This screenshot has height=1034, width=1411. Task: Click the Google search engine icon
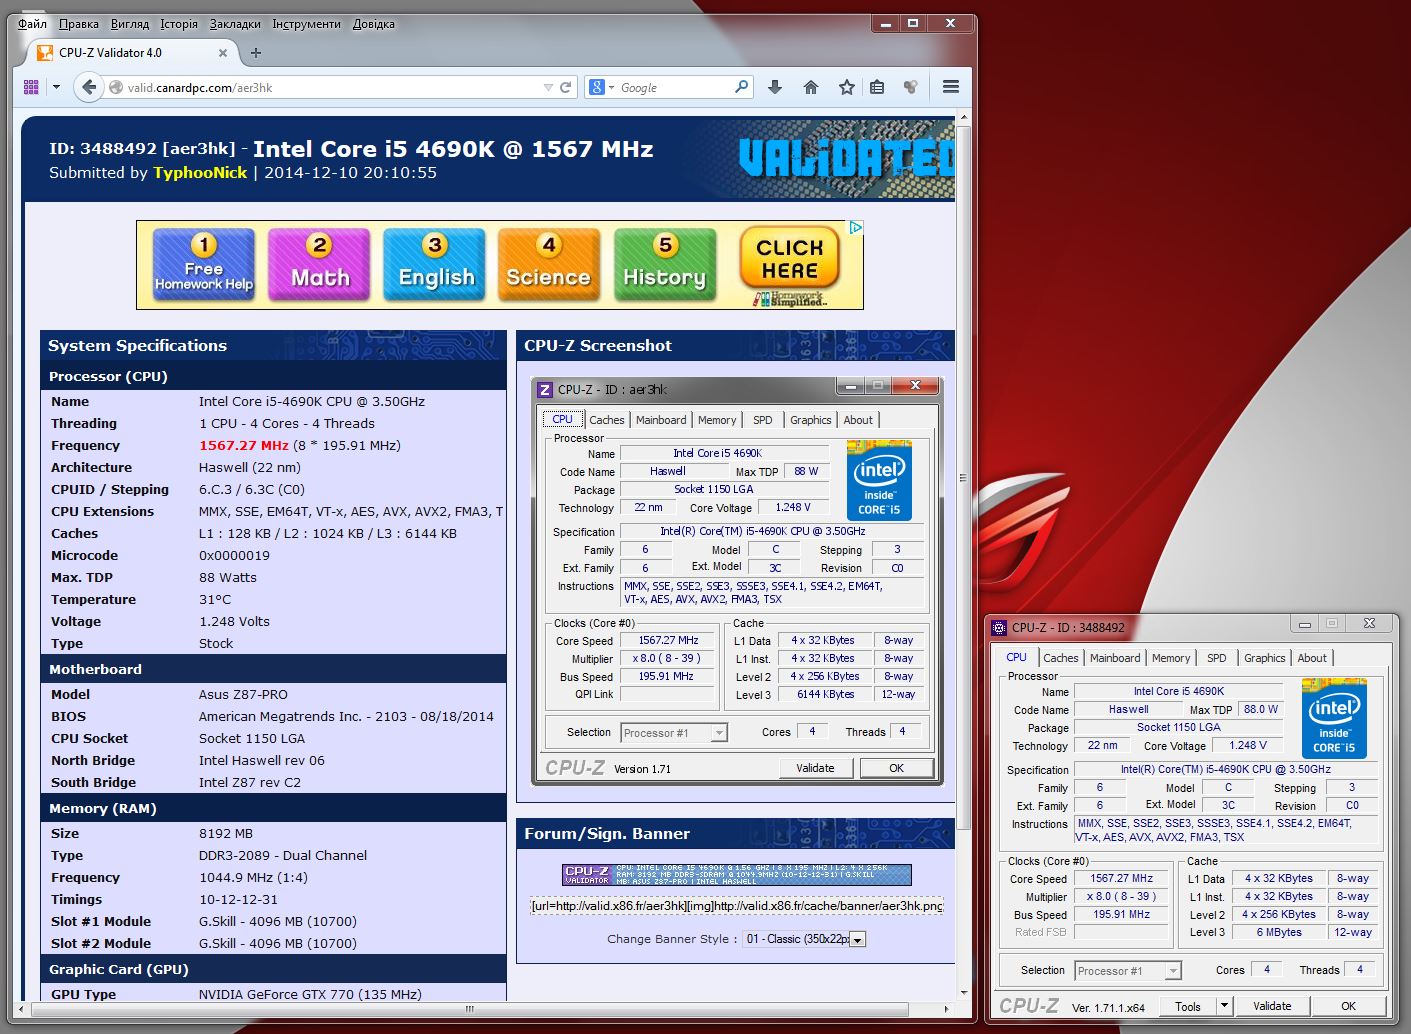coord(597,88)
